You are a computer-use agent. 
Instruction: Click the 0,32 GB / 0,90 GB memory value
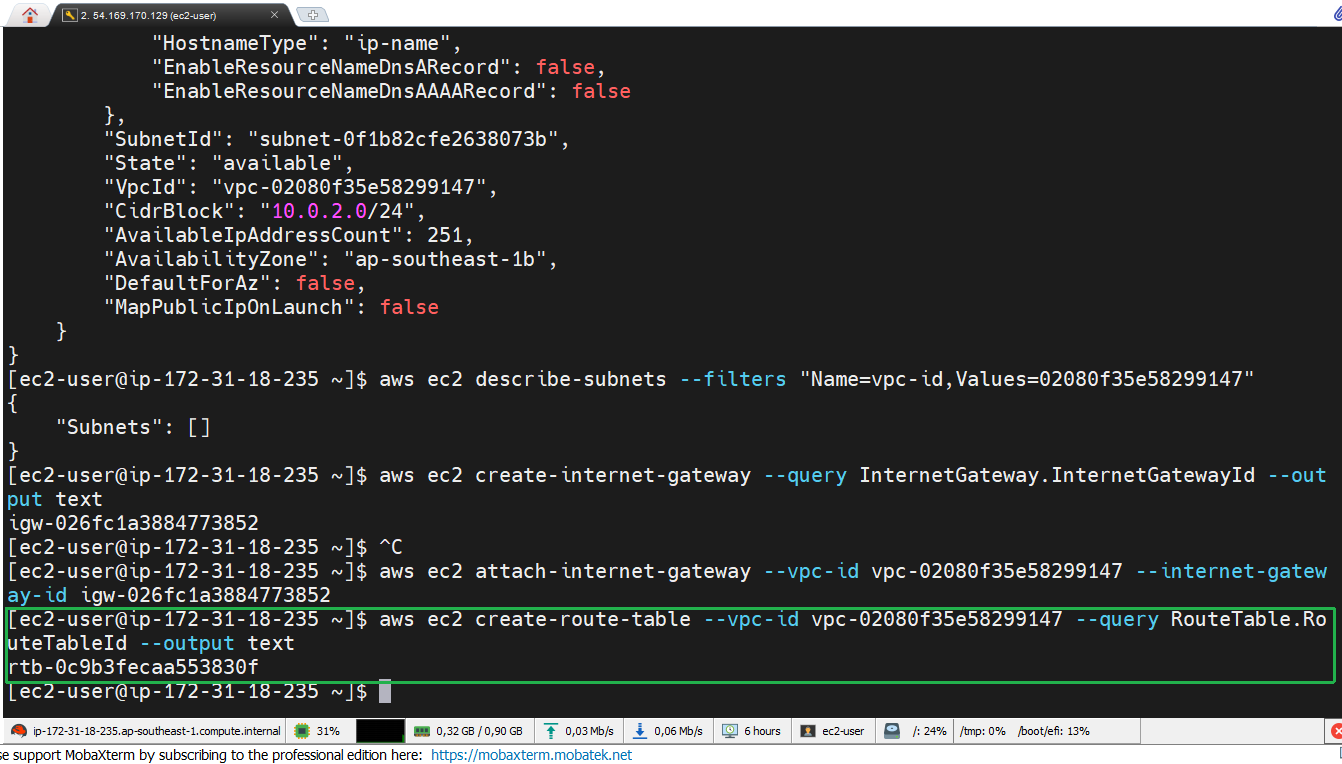(x=480, y=731)
